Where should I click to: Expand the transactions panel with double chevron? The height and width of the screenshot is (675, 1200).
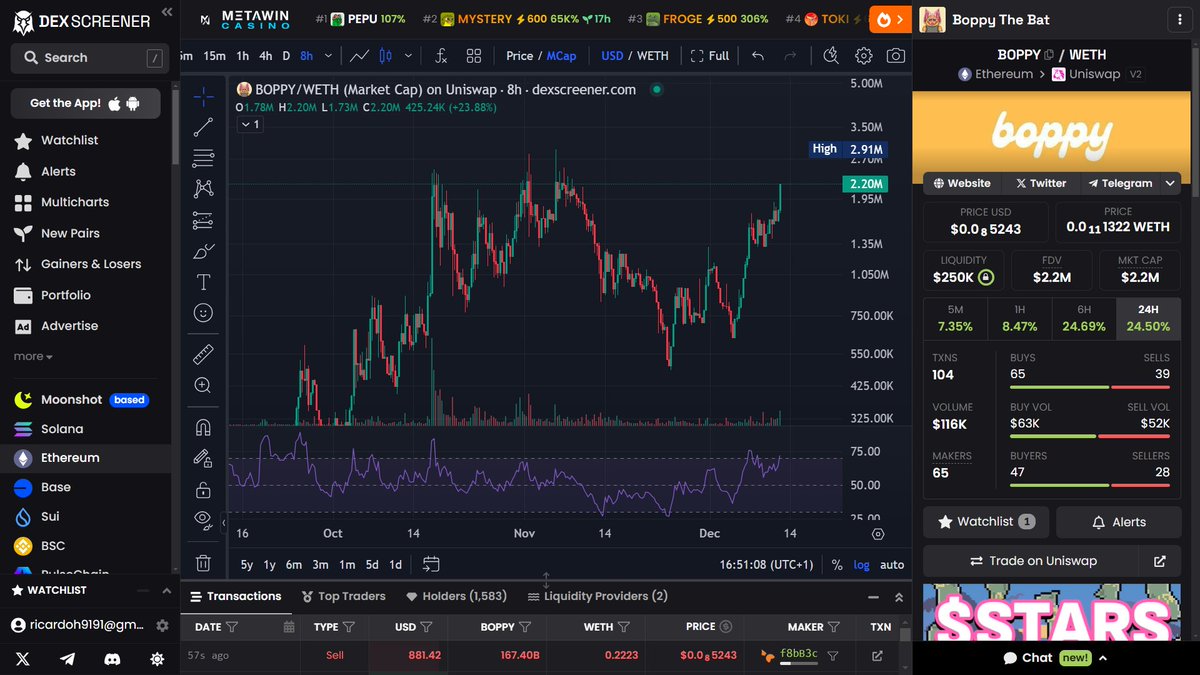(x=898, y=597)
